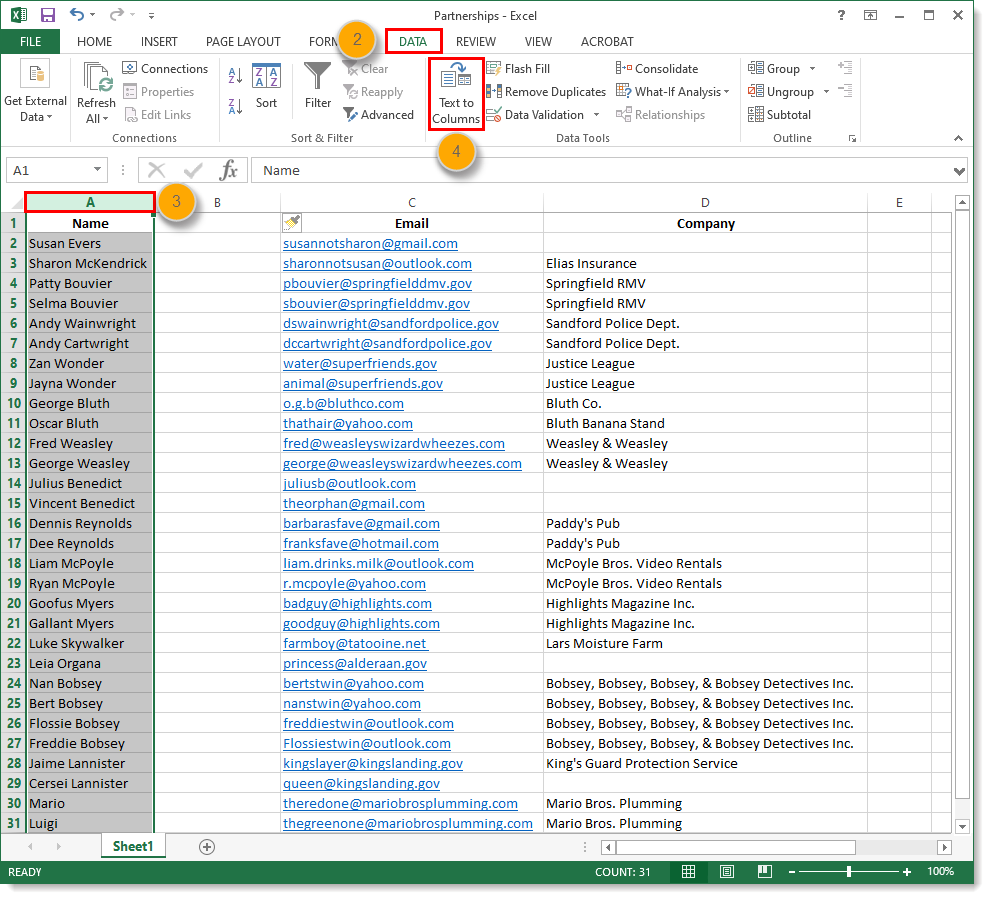Screen dimensions: 989x899
Task: Open the FILE tab
Action: pos(30,42)
